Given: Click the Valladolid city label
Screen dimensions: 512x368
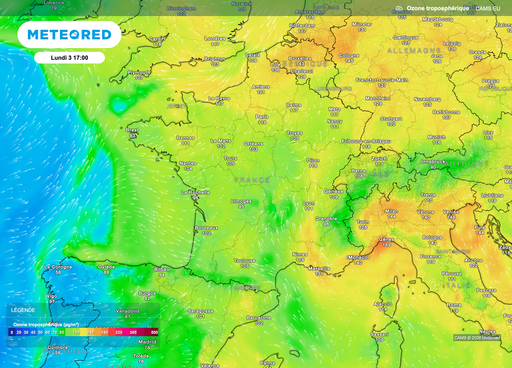Looking at the screenshot, I should (128, 311).
